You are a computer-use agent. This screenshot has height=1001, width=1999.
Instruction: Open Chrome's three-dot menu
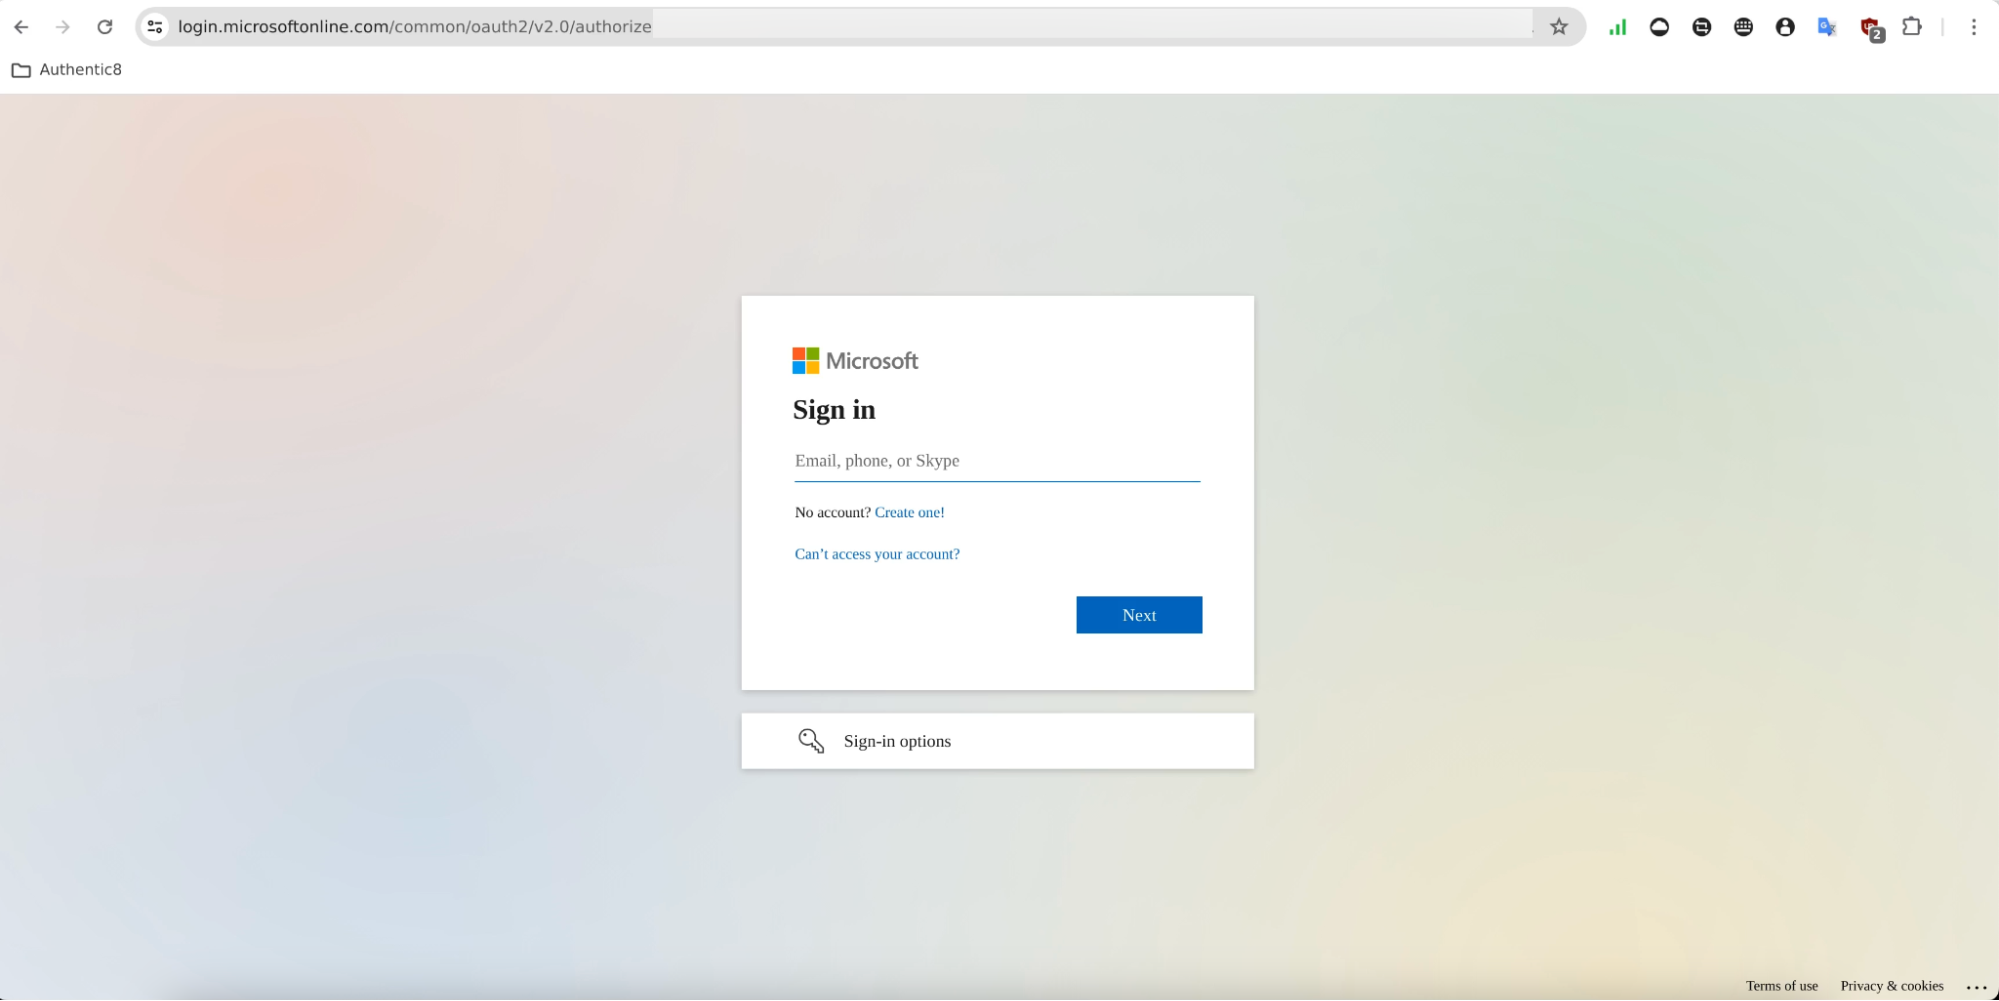tap(1974, 27)
